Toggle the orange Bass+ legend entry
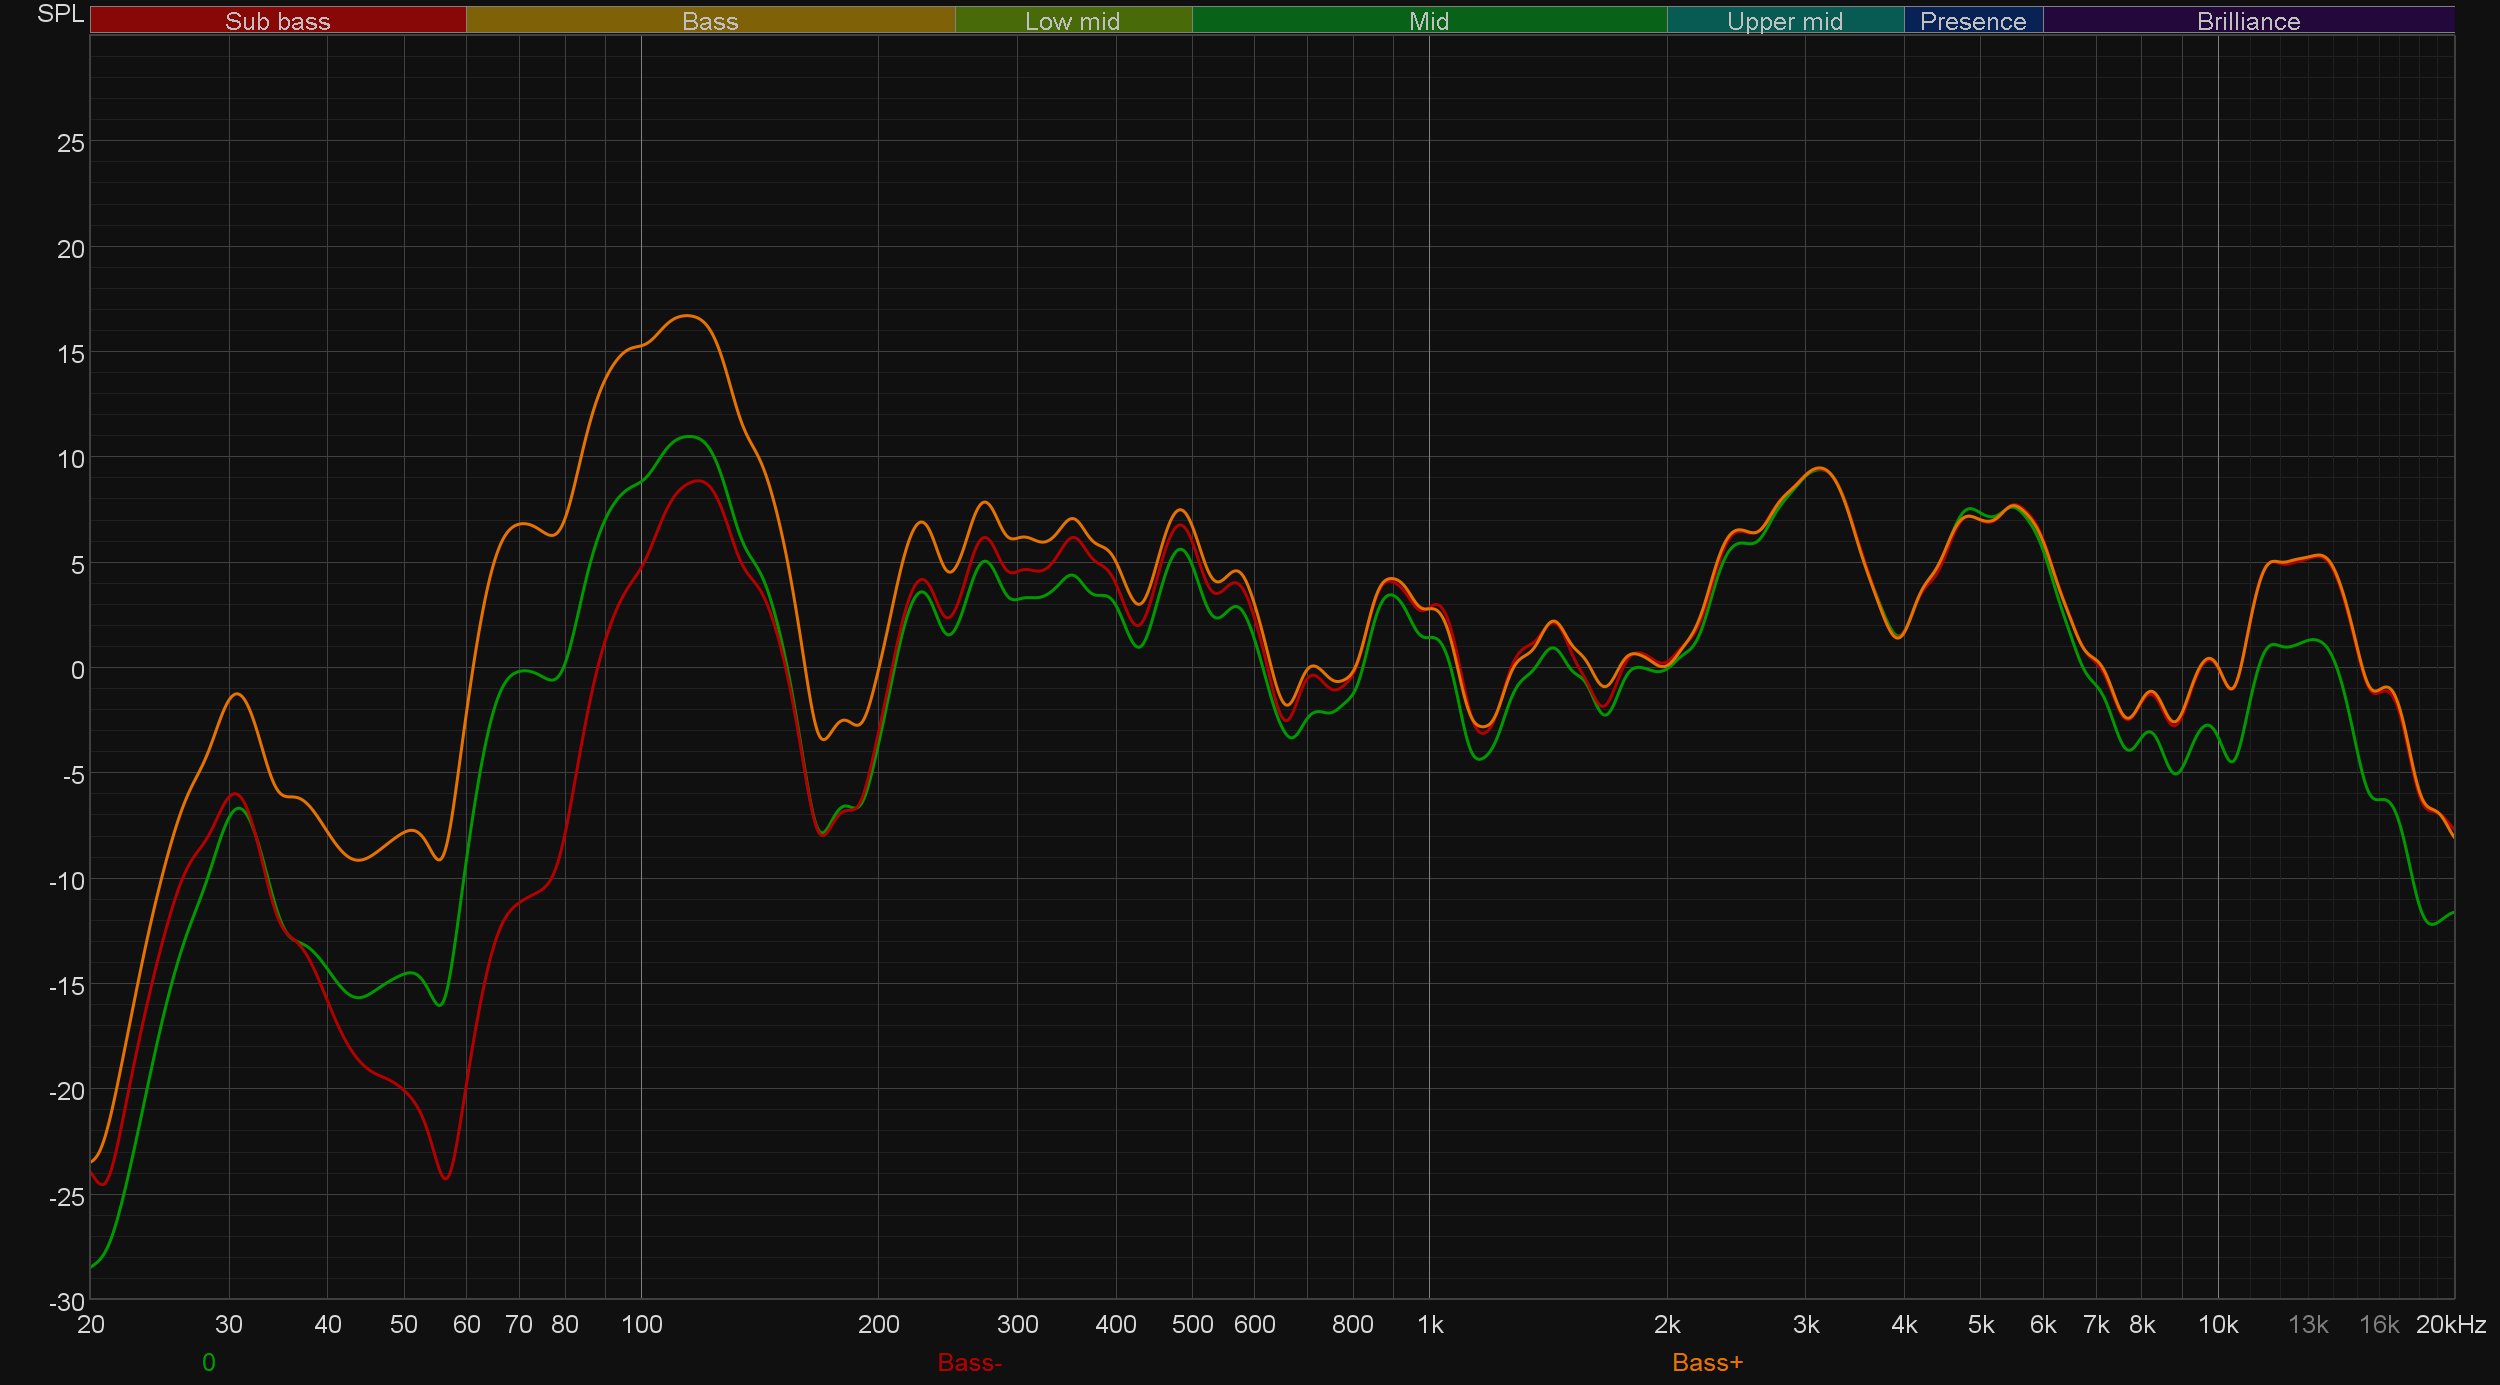The height and width of the screenshot is (1385, 2500). [1707, 1362]
